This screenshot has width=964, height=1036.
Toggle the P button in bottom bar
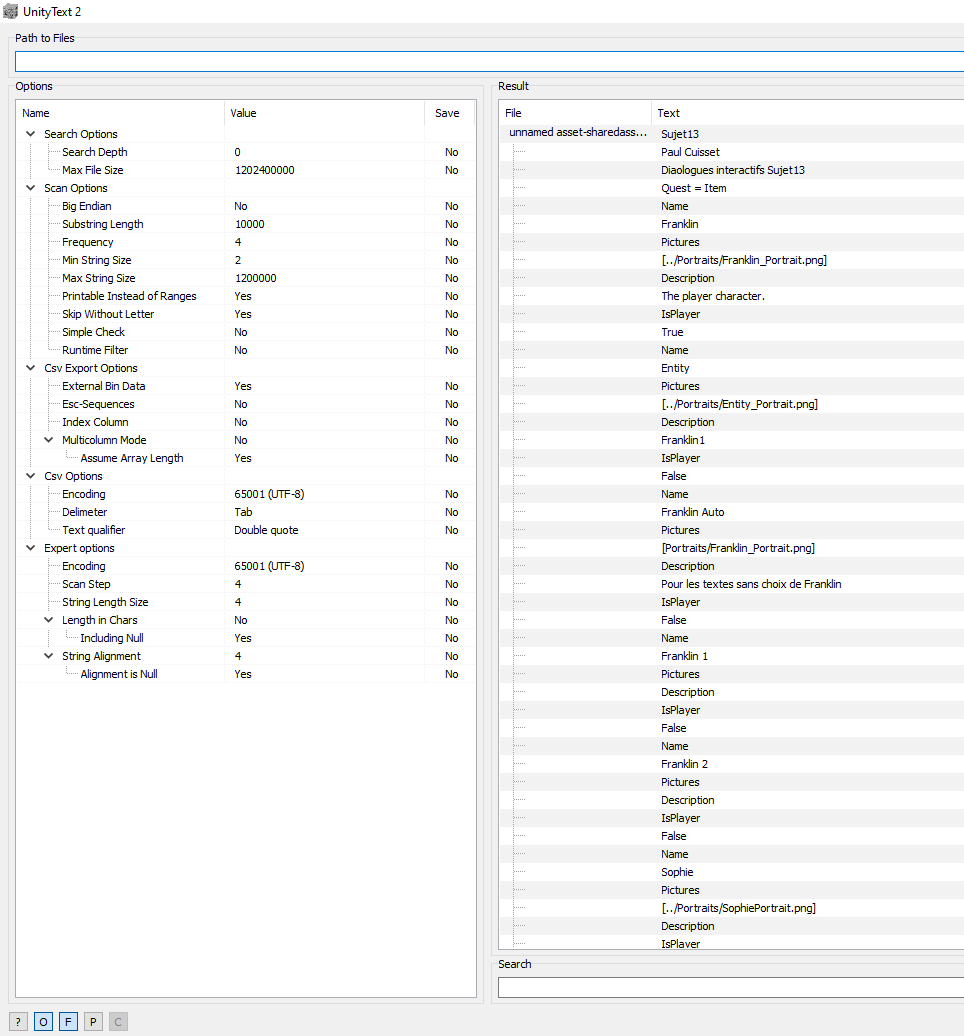93,1021
